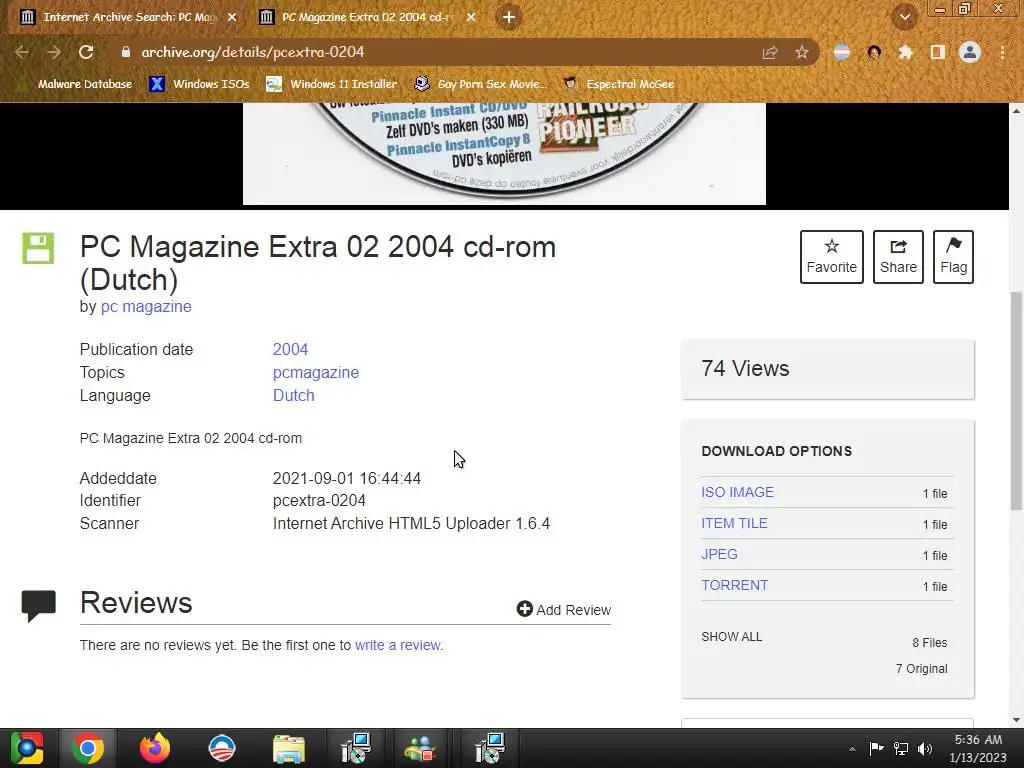The width and height of the screenshot is (1024, 768).
Task: Open the round Obama-logo taskbar app
Action: click(x=221, y=748)
